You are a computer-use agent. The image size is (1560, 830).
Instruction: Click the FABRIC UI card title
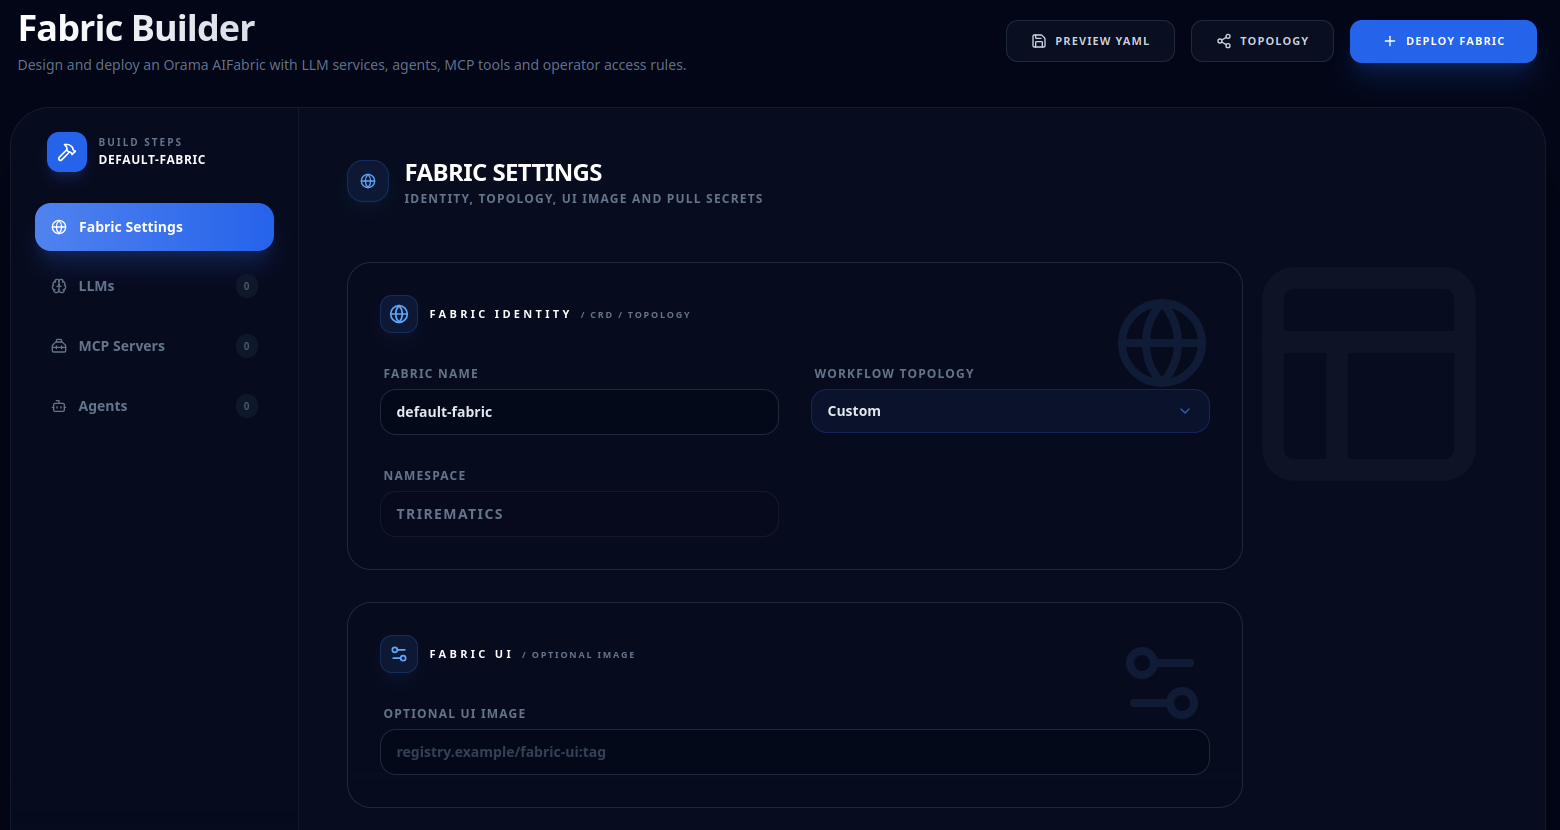point(471,654)
